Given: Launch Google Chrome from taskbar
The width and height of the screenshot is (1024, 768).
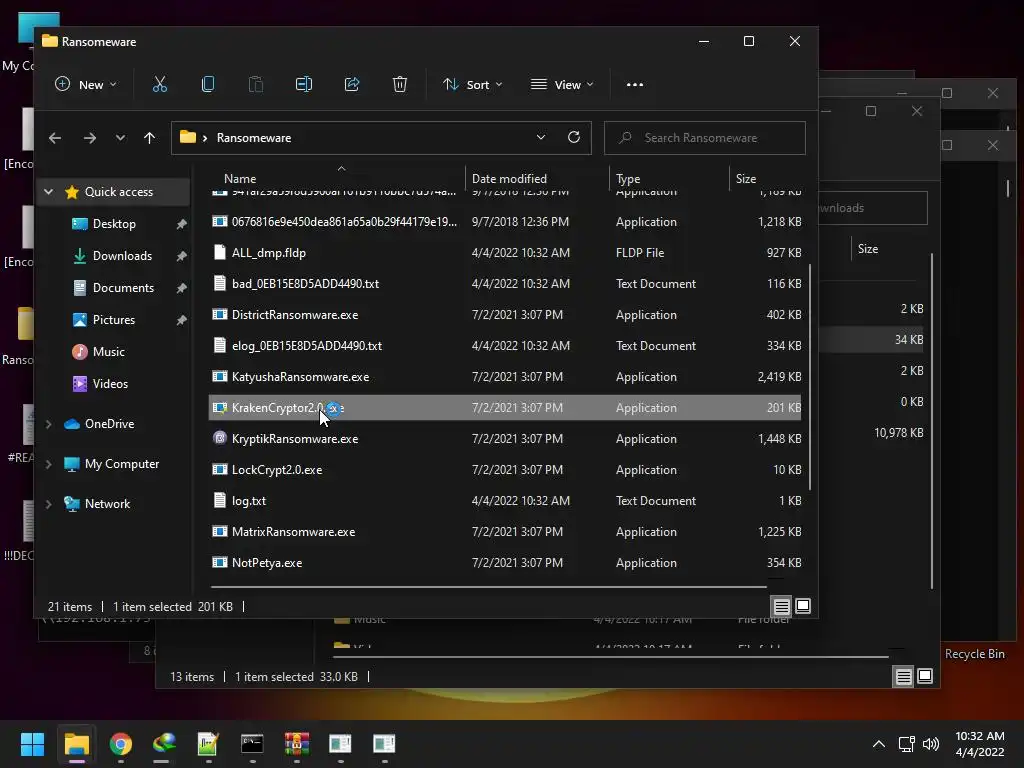Looking at the screenshot, I should pos(121,744).
